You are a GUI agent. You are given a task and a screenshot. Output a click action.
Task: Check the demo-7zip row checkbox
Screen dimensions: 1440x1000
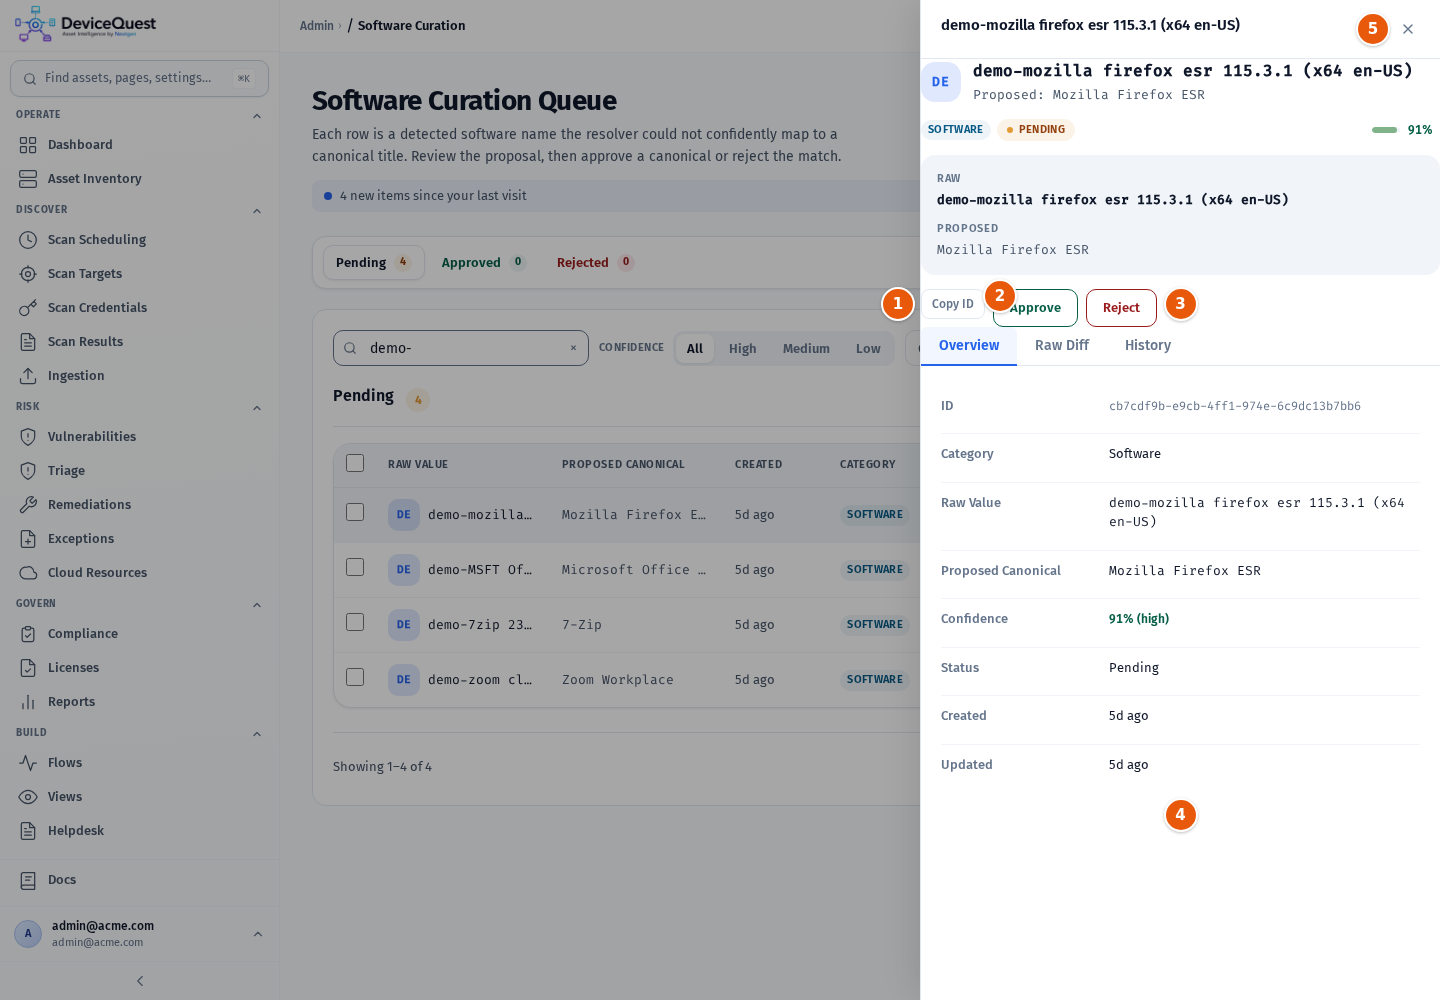(355, 622)
